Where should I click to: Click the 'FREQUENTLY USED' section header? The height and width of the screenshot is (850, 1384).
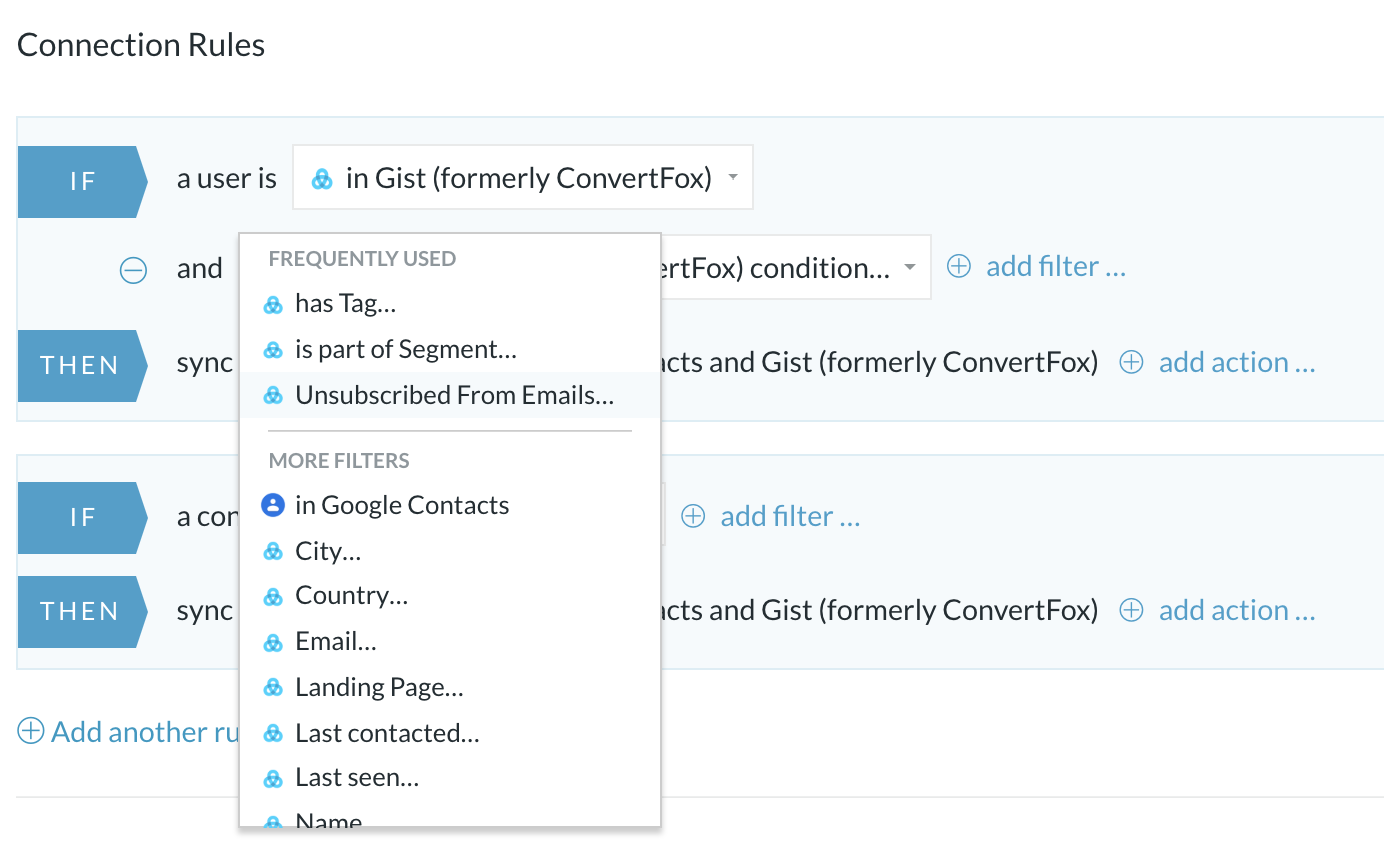(x=362, y=259)
